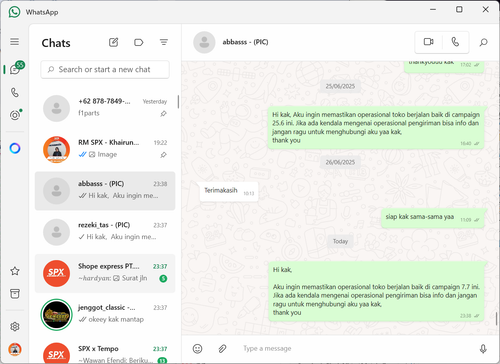
Task: Click the Image preview under RM SPX chat
Action: (103, 154)
